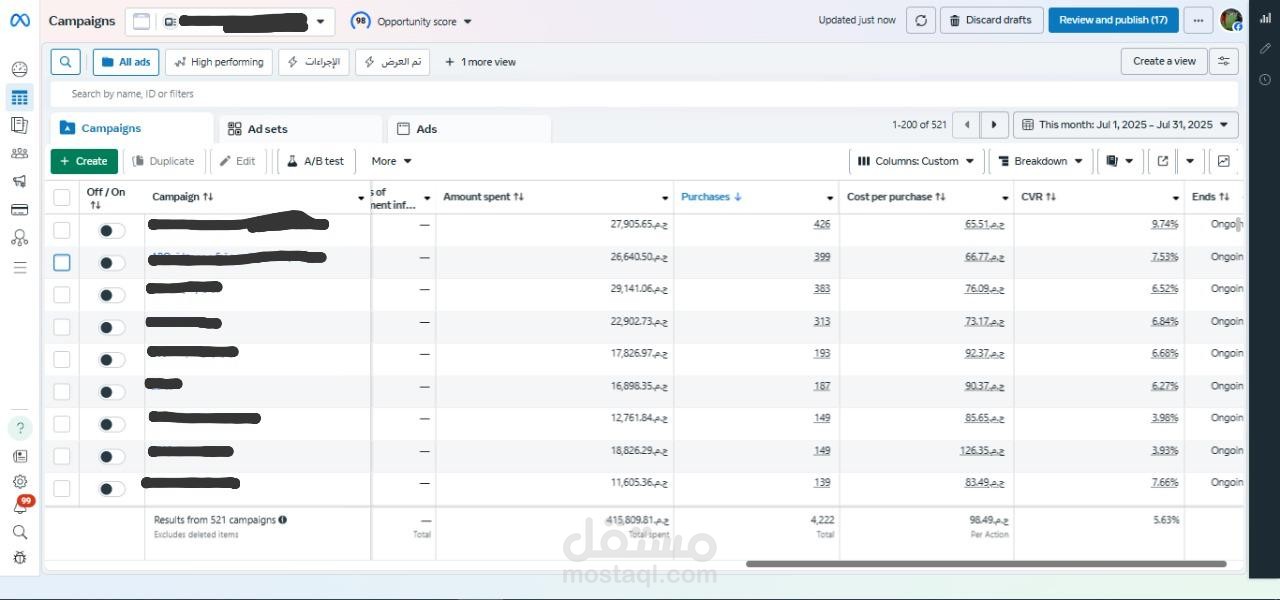Switch to the Ads tab
Screen dimensions: 1280x600
pos(469,129)
